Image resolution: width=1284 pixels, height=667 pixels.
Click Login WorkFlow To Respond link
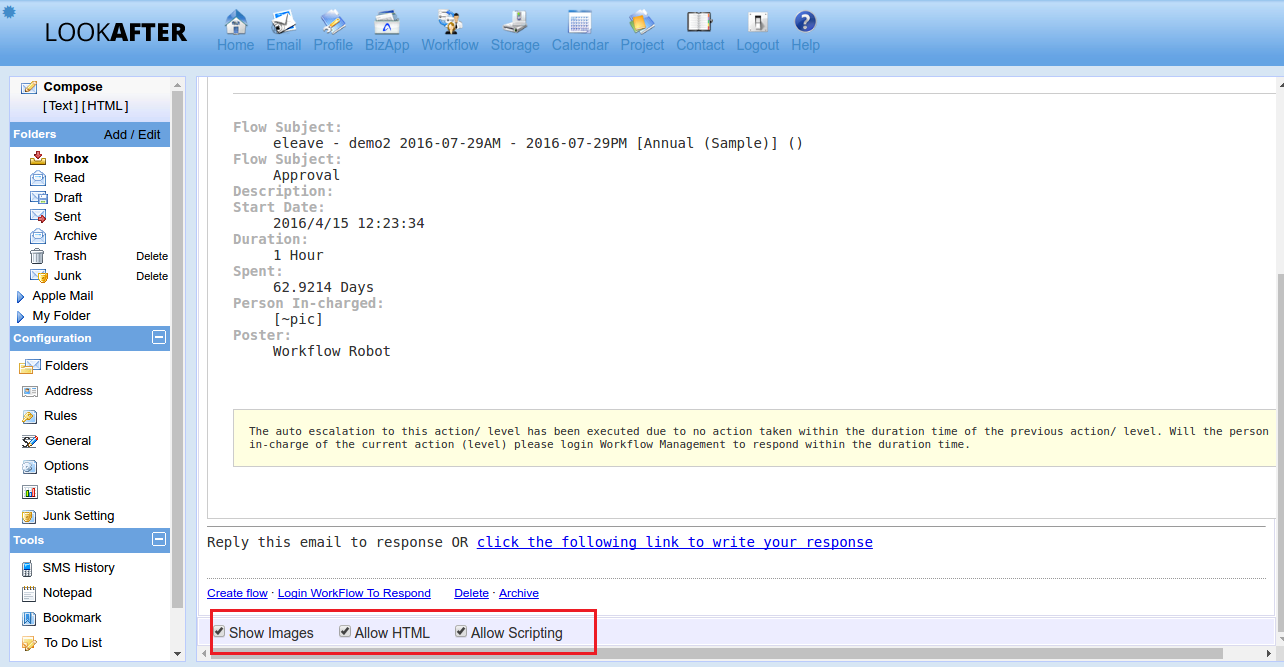click(354, 593)
